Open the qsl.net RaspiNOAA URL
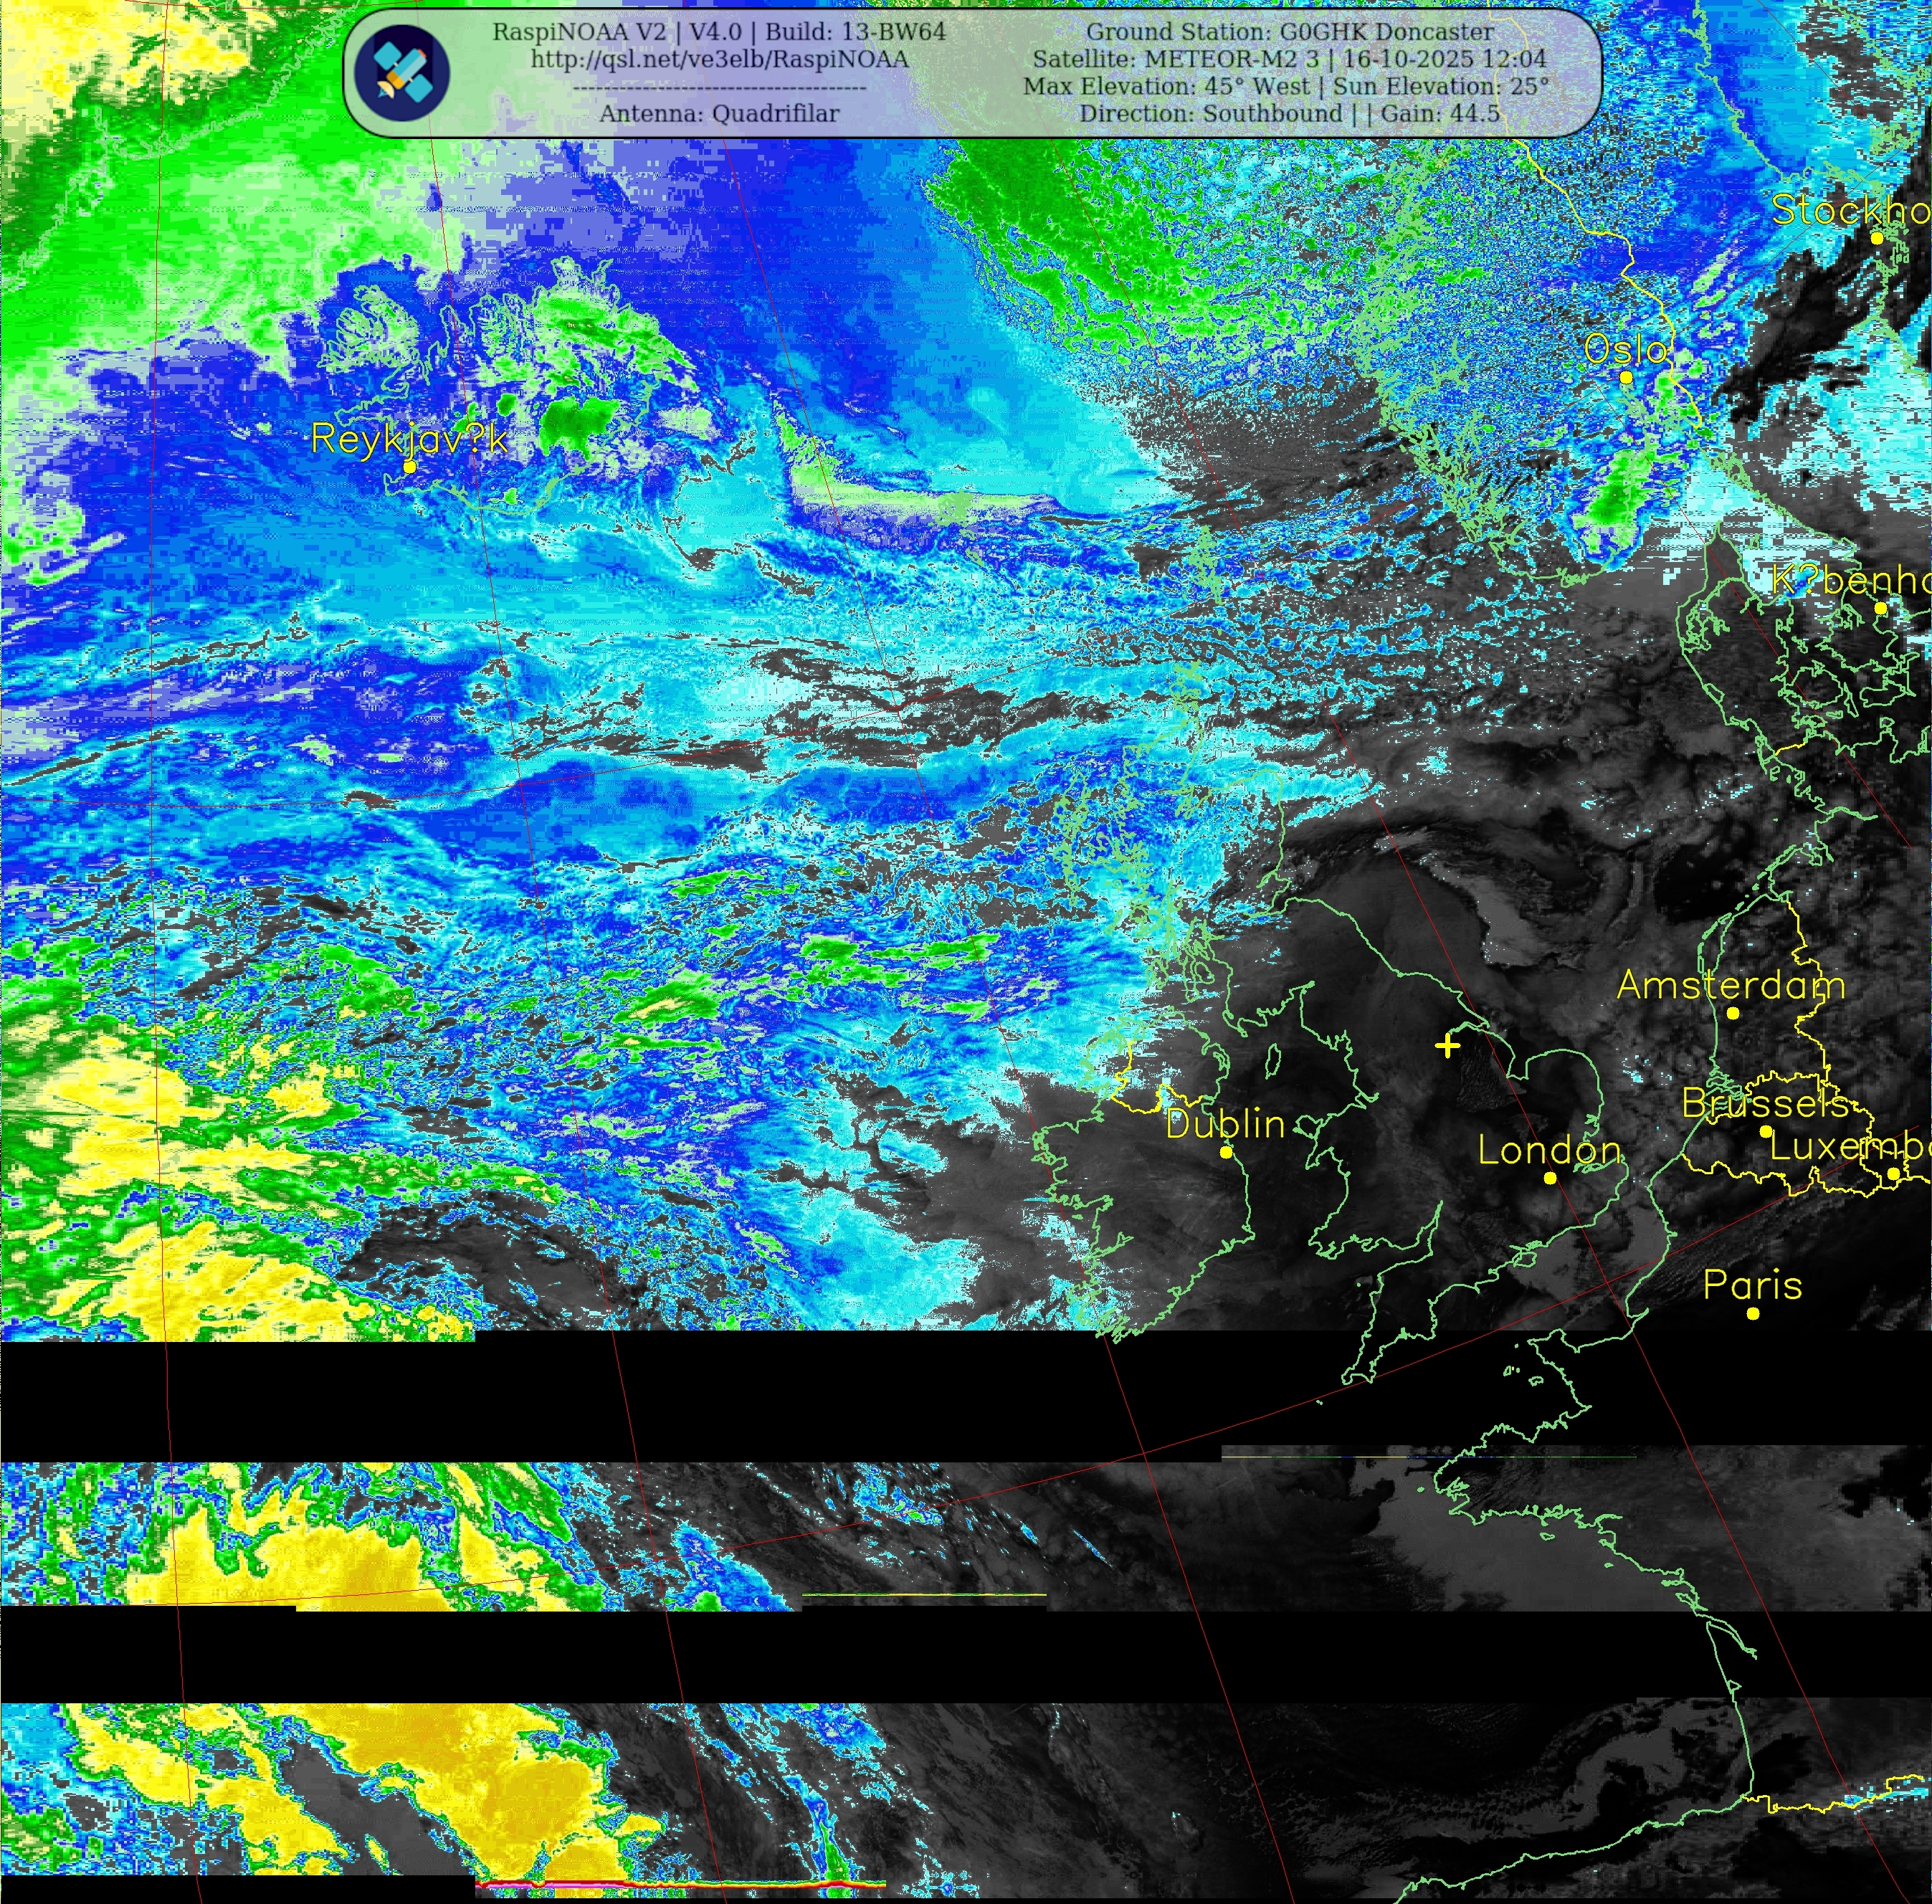 click(x=719, y=59)
